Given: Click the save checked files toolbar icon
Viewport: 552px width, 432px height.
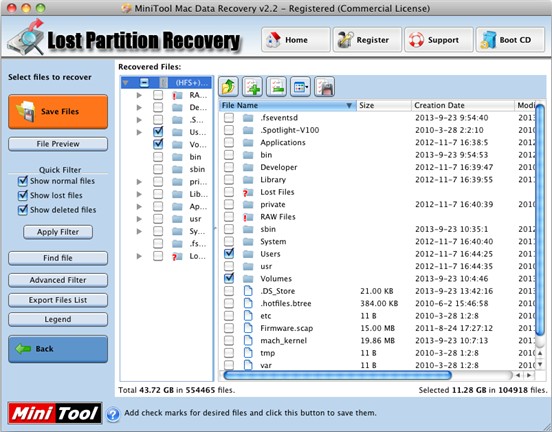Looking at the screenshot, I should (x=324, y=86).
